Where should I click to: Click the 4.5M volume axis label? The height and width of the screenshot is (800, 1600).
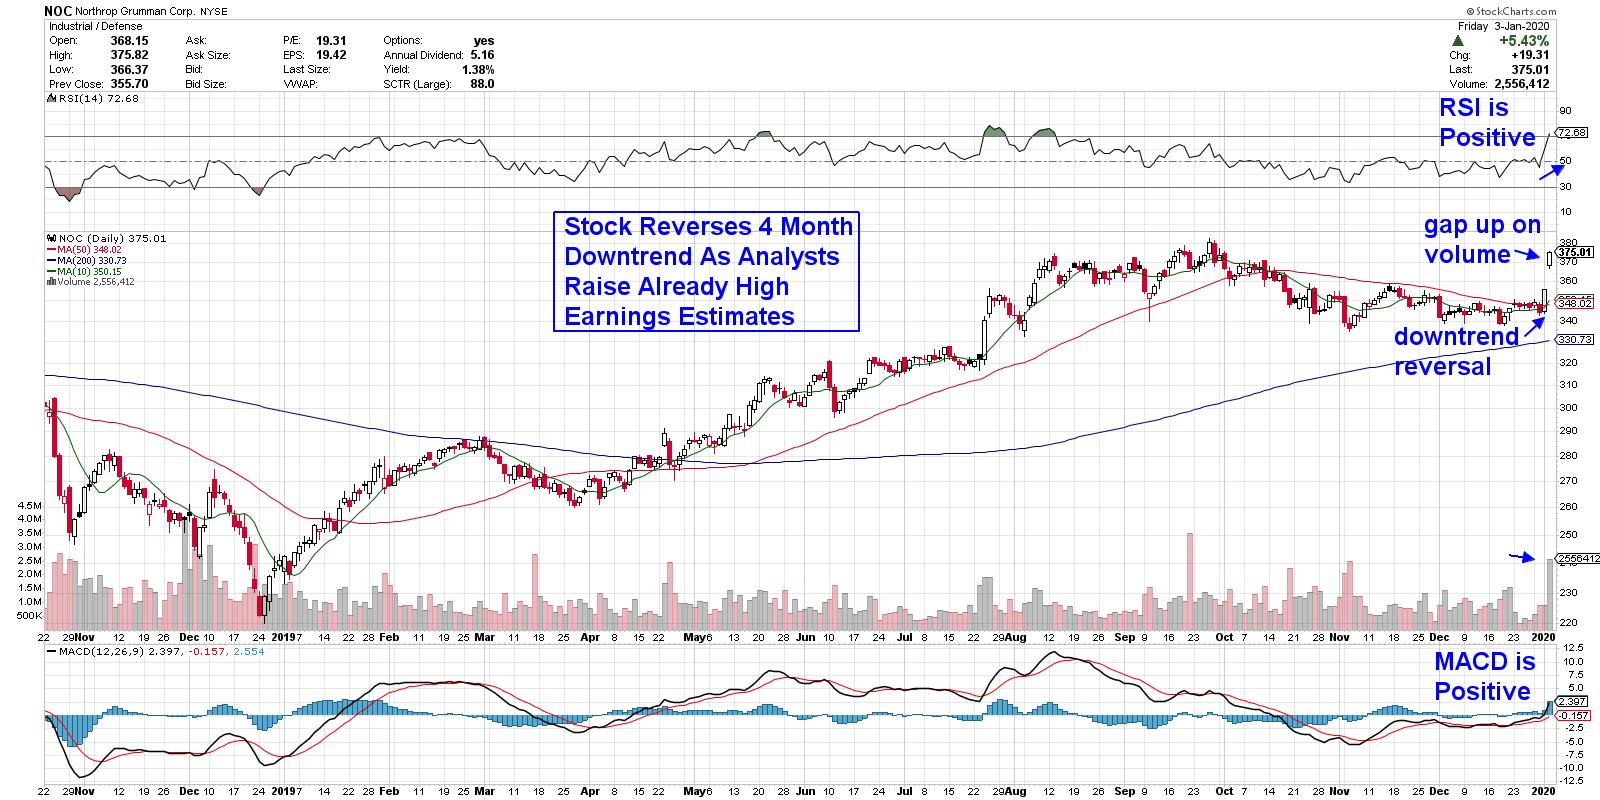[x=29, y=506]
